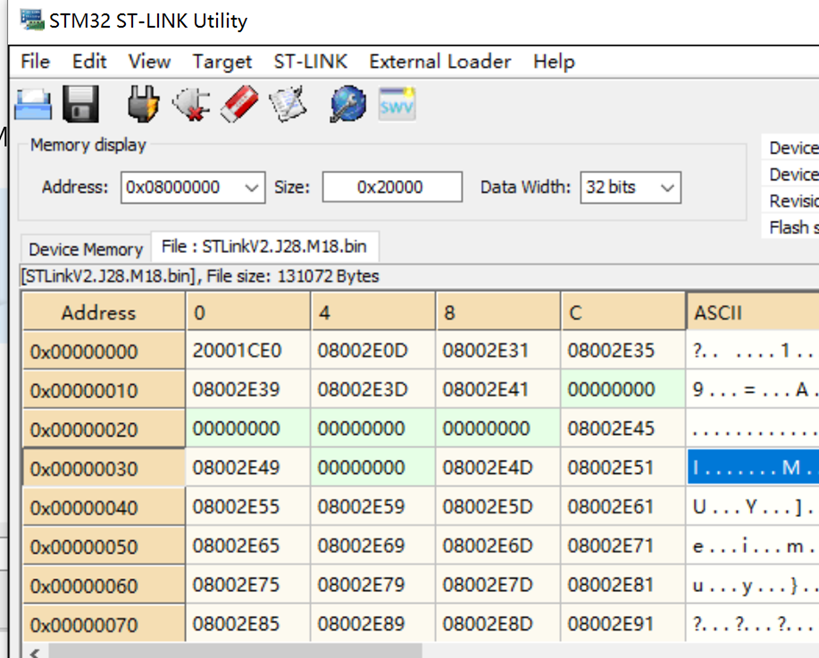Screen dimensions: 819x658
Task: Open the View menu
Action: tap(149, 62)
